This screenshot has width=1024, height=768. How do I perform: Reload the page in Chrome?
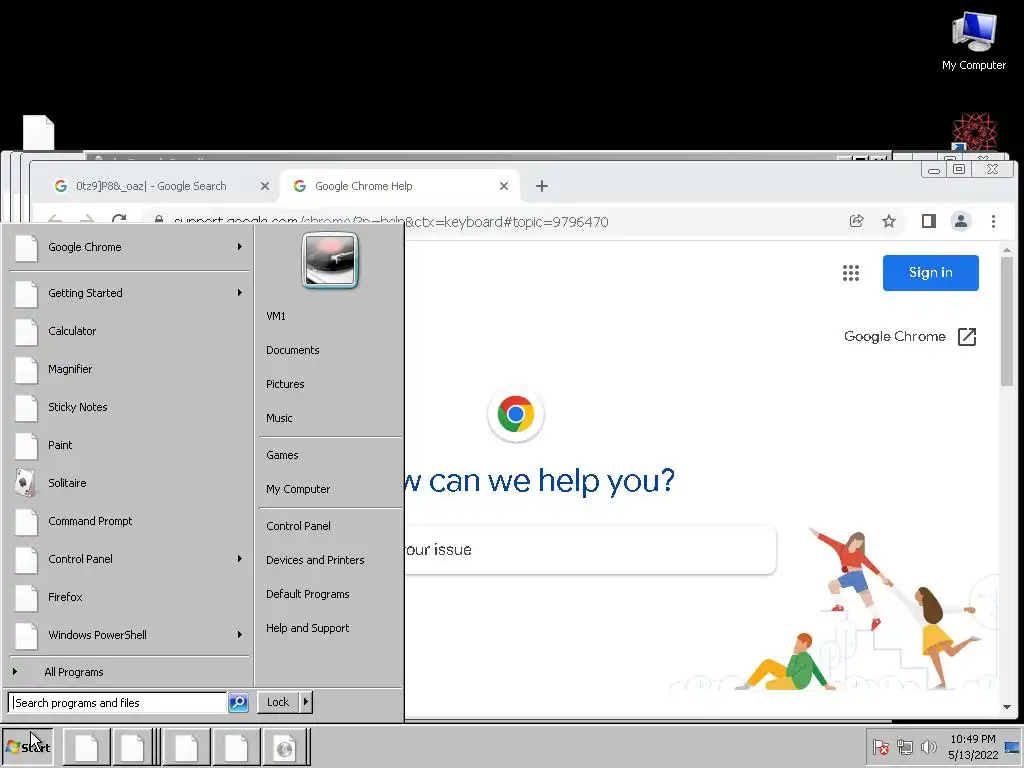[x=119, y=220]
